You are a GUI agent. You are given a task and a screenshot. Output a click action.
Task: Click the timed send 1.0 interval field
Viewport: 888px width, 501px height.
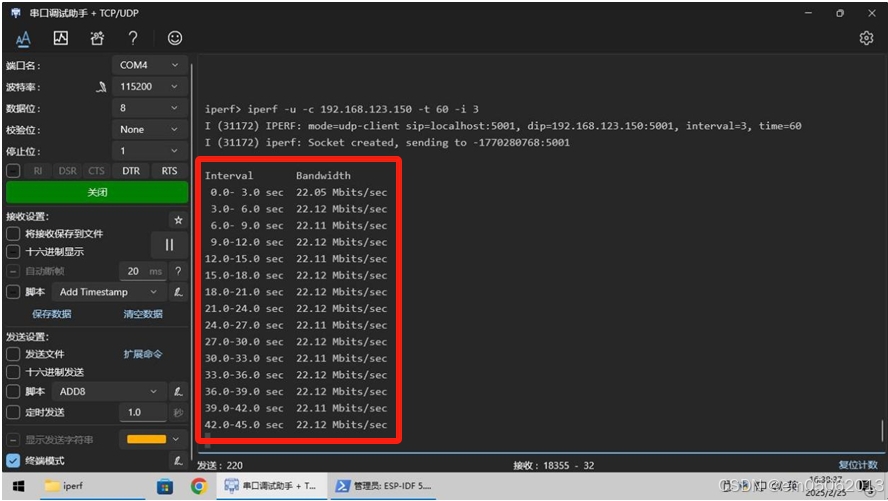point(143,412)
